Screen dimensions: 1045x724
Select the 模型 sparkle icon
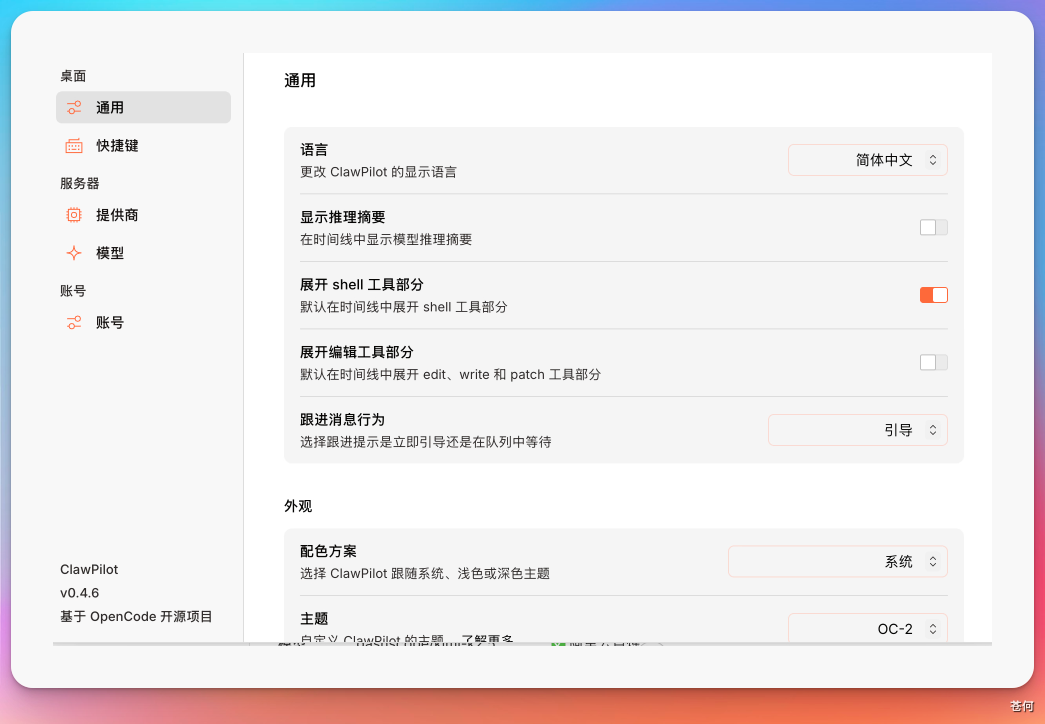click(x=73, y=253)
